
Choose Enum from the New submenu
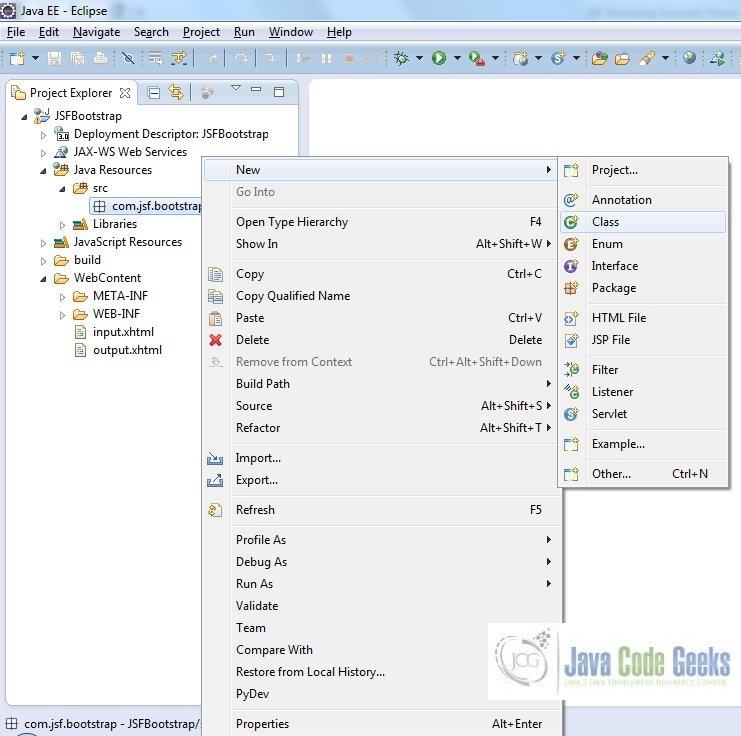pos(643,244)
